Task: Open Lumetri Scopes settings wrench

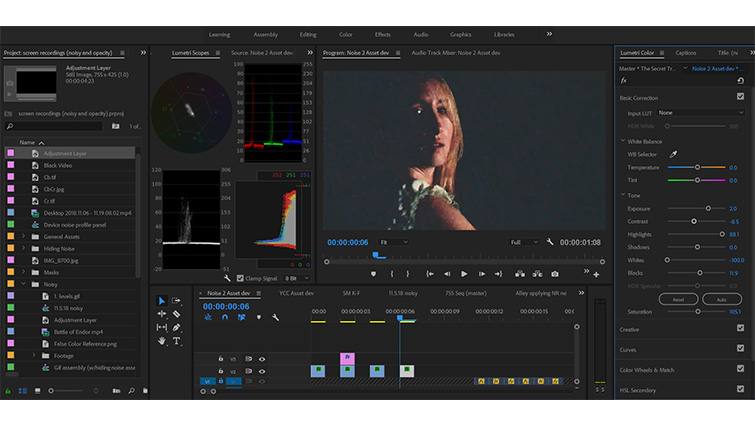Action: 227,278
